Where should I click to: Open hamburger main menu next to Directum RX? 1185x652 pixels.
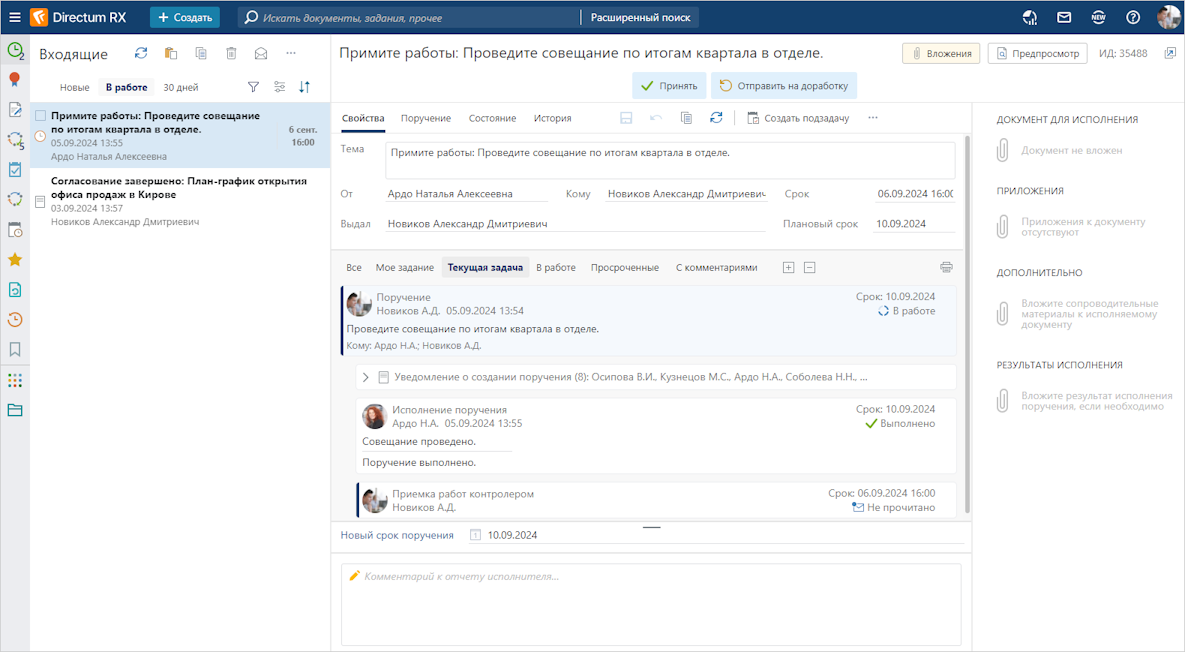[x=14, y=17]
